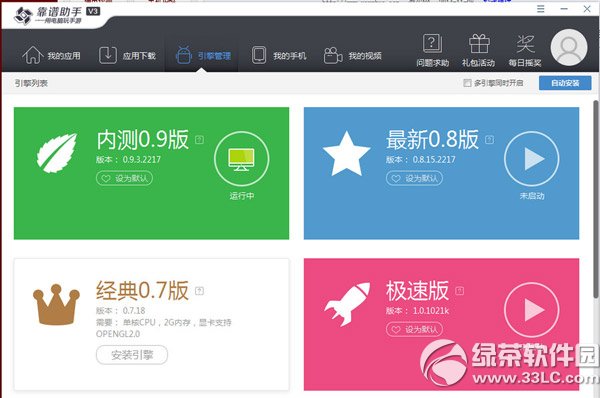Open the hamburger menu in title bar

540,8
